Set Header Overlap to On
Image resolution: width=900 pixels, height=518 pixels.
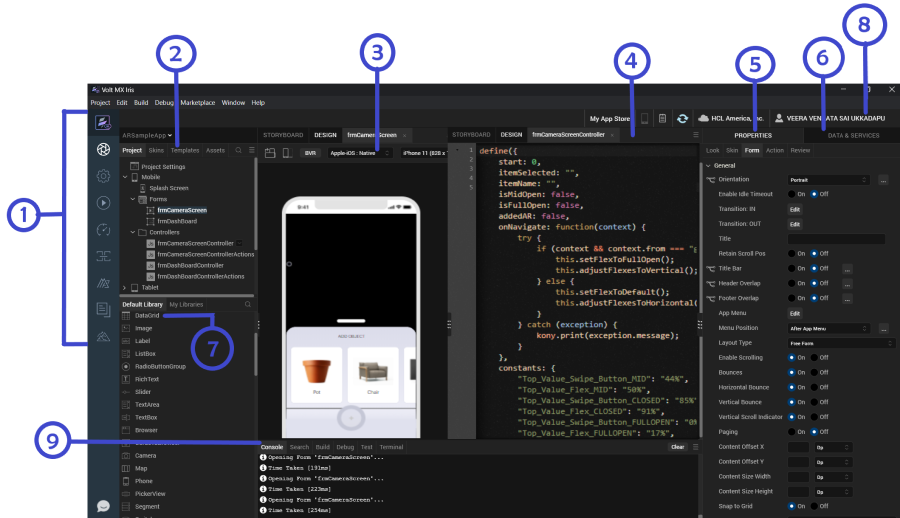(x=792, y=283)
